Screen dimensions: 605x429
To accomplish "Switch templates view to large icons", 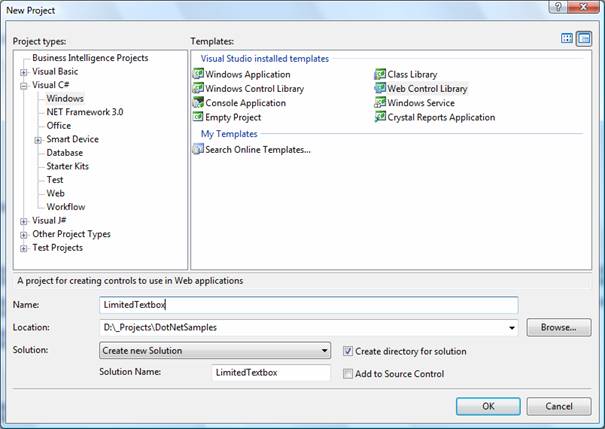I will click(x=567, y=39).
